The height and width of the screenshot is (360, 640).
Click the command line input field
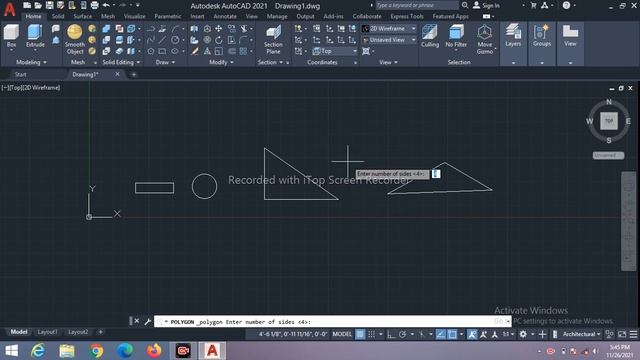[x=333, y=322]
